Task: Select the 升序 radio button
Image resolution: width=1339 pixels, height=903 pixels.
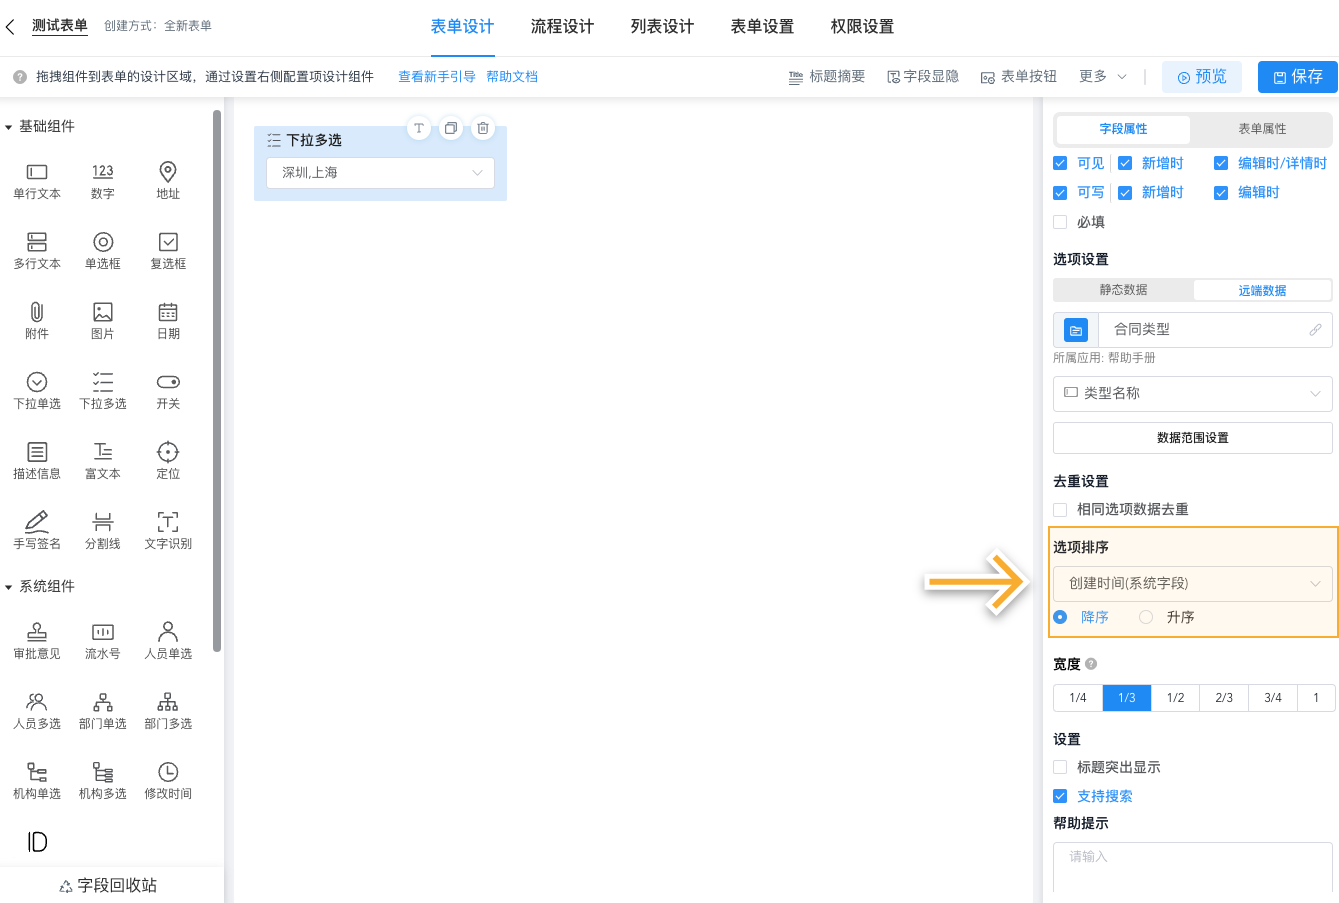Action: [x=1145, y=617]
